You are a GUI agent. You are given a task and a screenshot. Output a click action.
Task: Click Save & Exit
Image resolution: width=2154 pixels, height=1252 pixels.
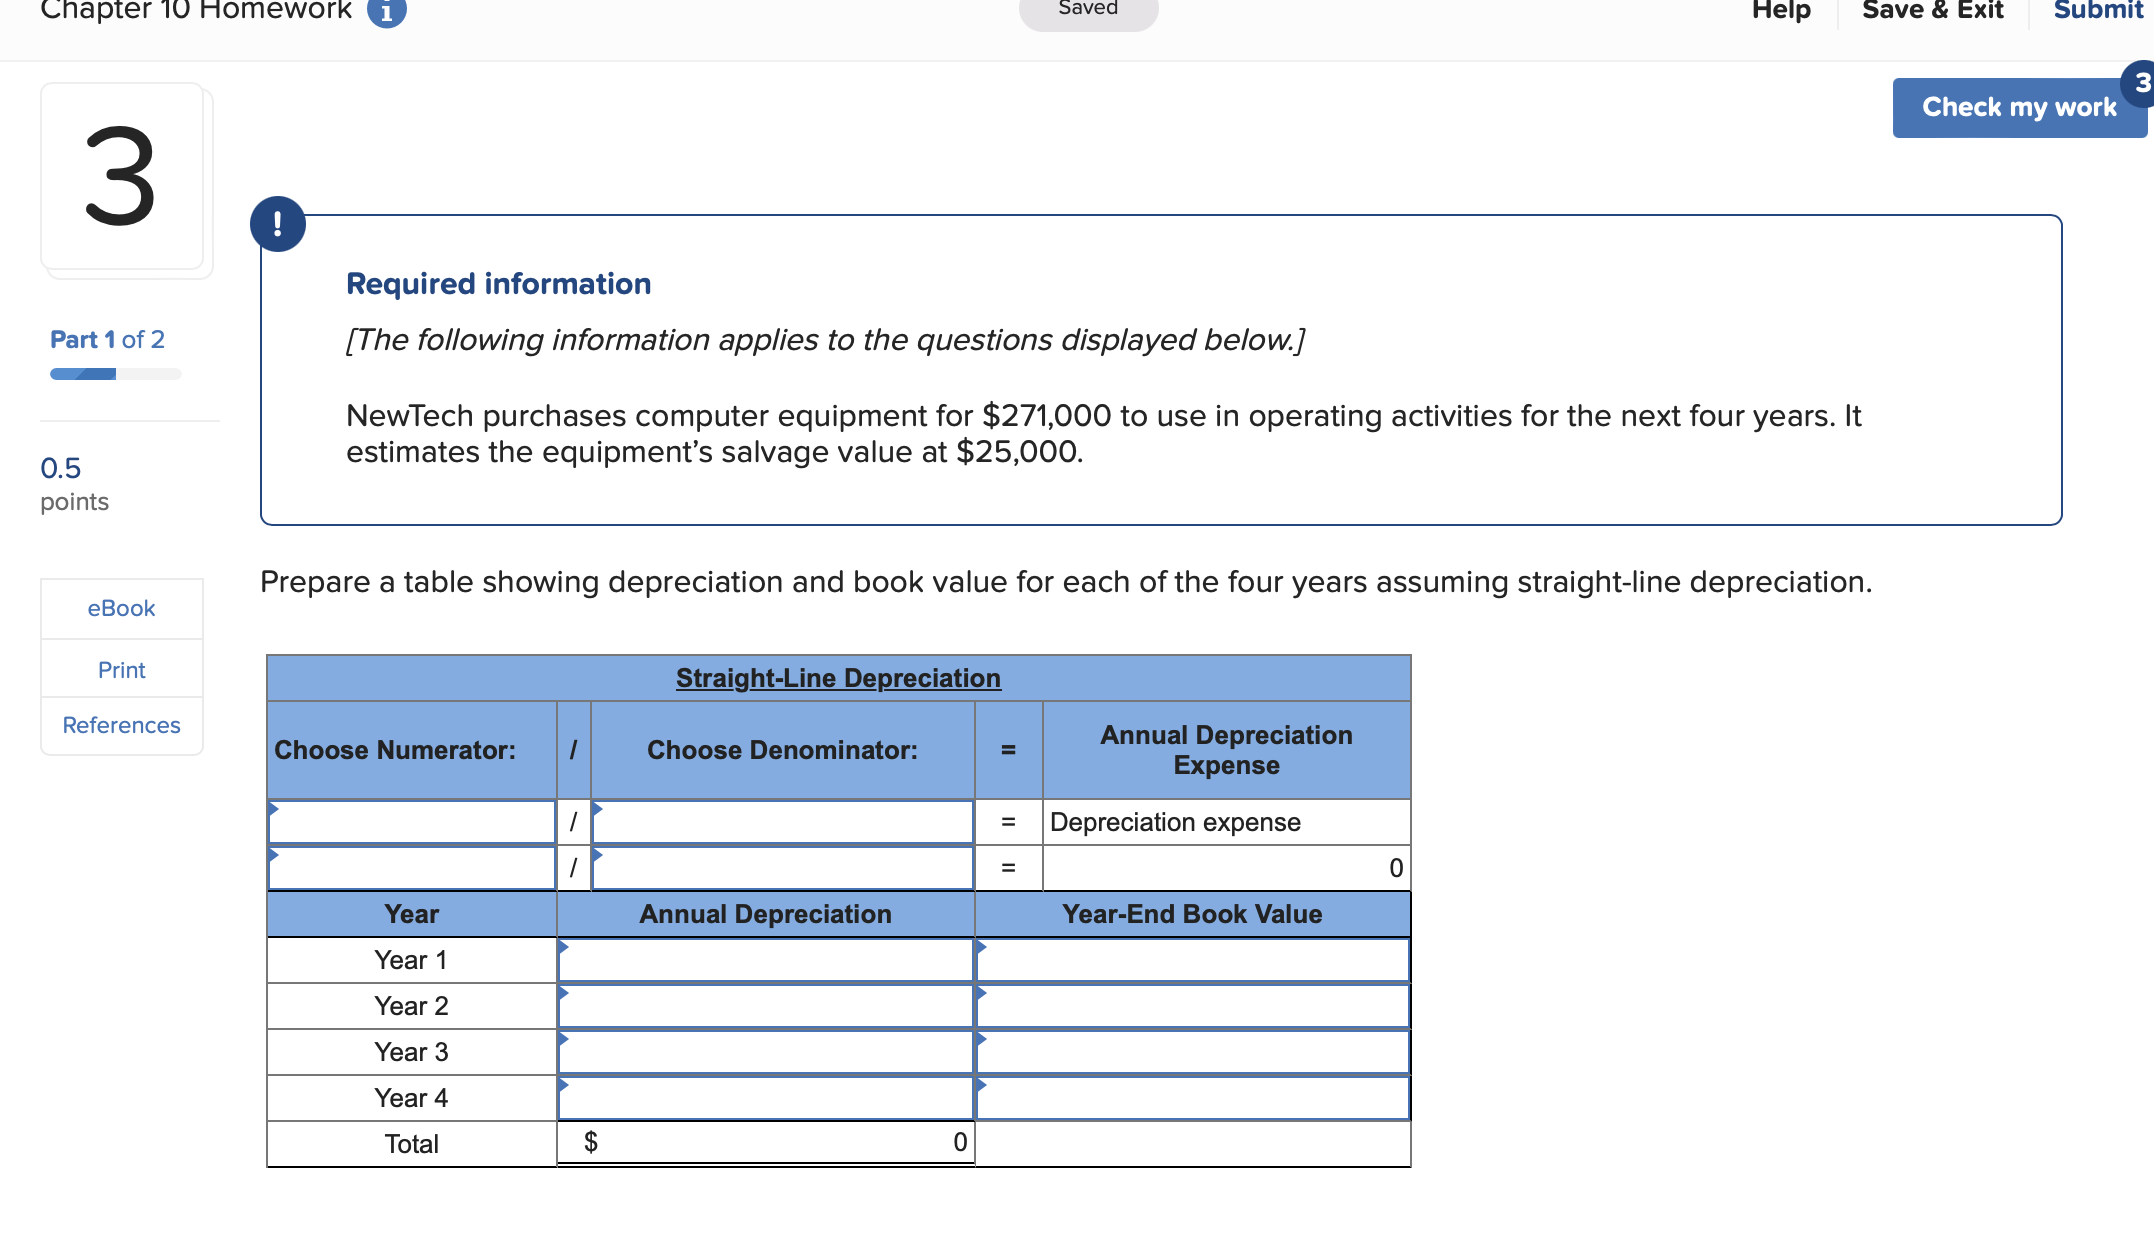(x=1932, y=12)
